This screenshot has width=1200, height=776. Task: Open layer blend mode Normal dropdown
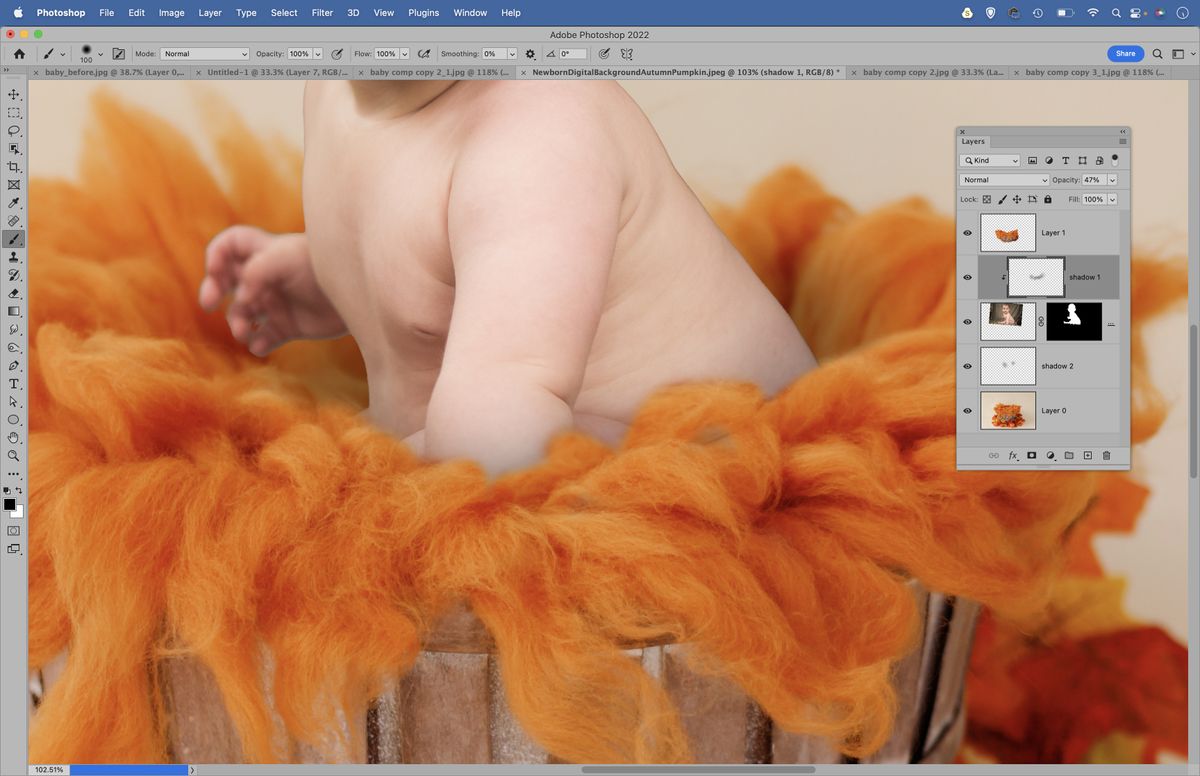[x=1004, y=180]
